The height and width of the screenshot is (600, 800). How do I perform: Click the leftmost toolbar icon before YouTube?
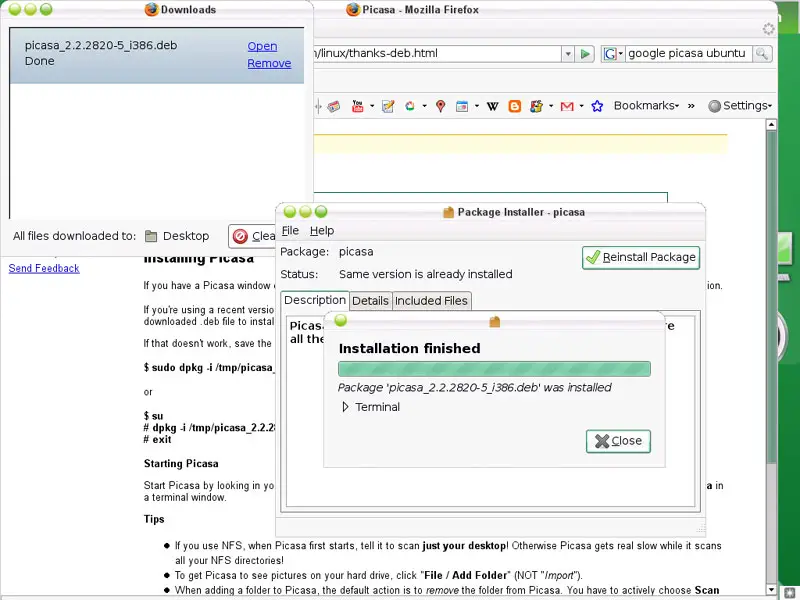click(x=334, y=106)
